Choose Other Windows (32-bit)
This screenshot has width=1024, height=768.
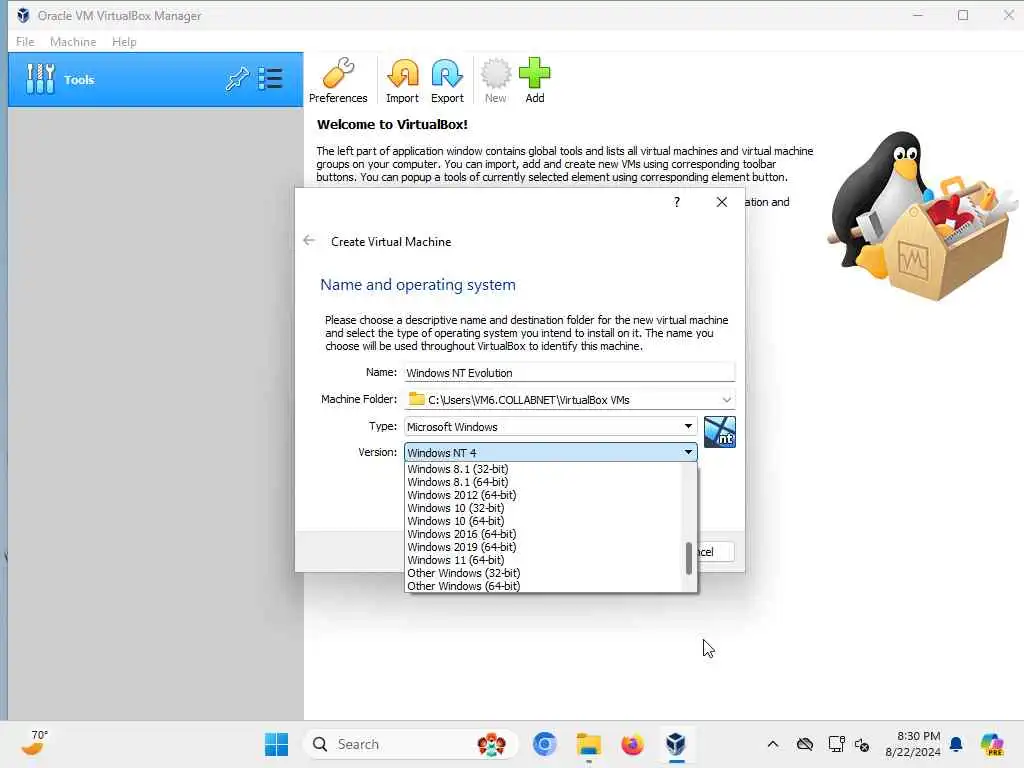click(x=543, y=573)
